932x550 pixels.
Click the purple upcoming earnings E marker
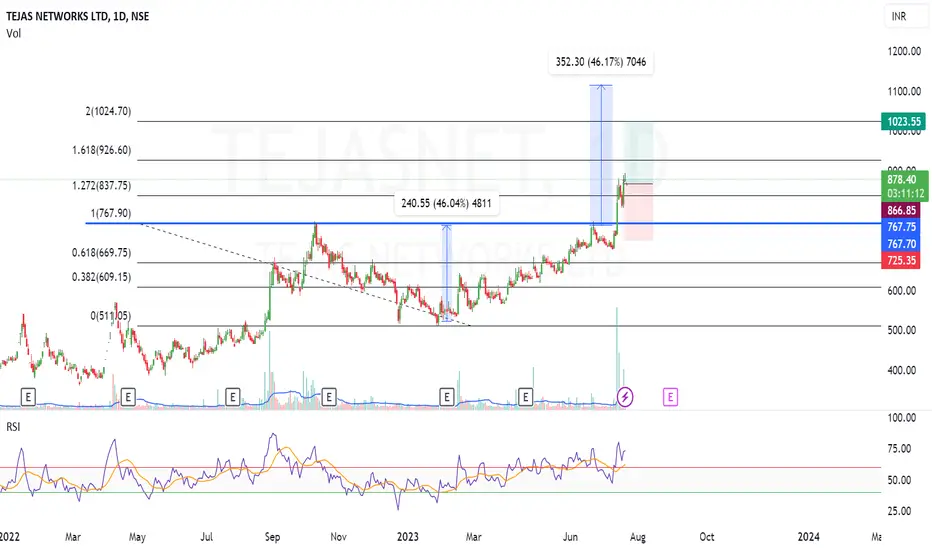[x=670, y=397]
